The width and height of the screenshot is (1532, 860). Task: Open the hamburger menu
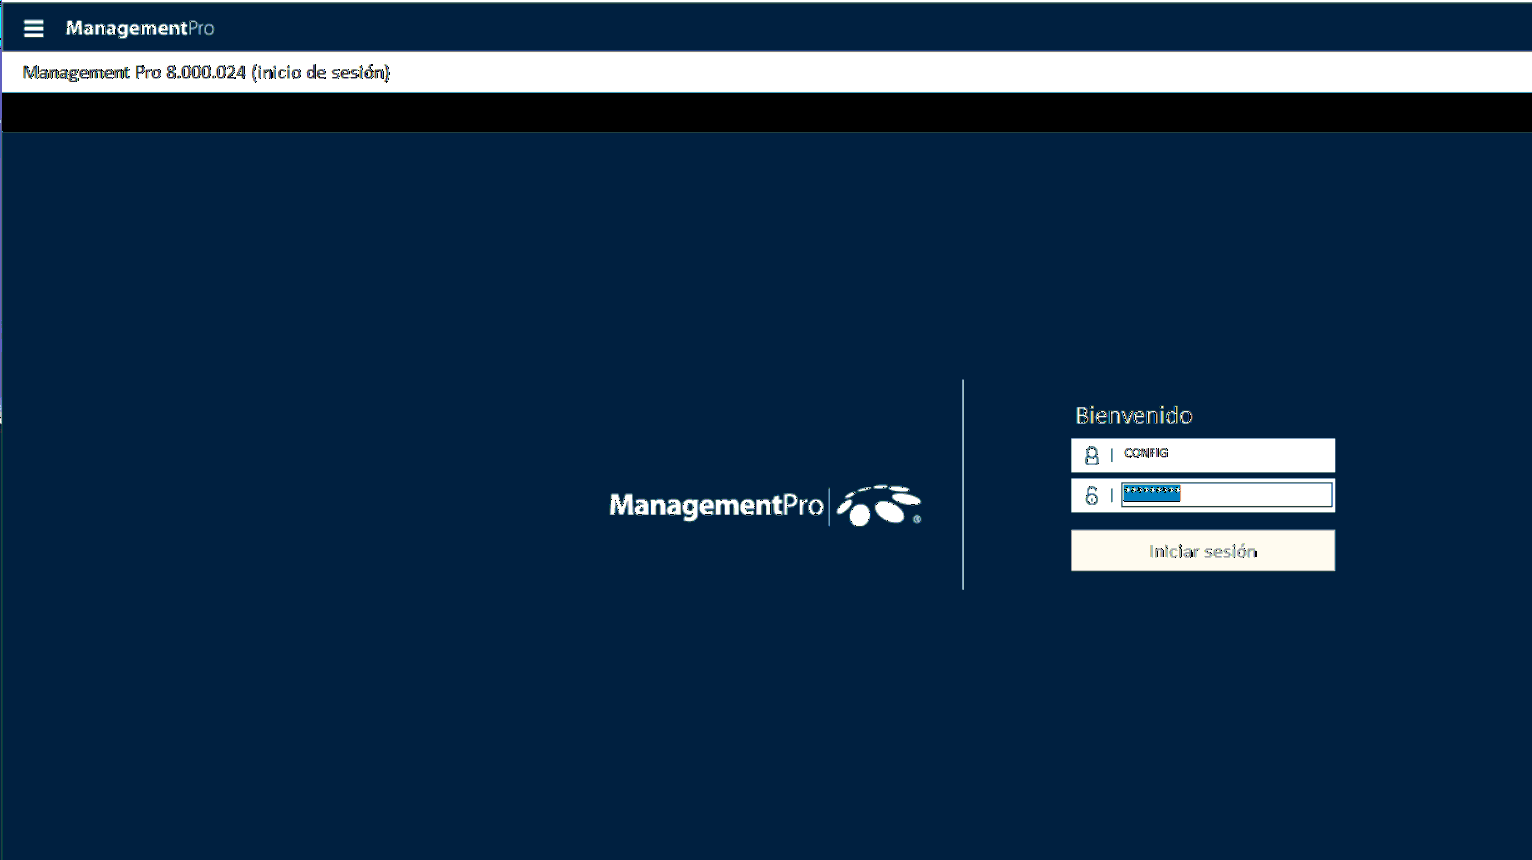tap(33, 28)
